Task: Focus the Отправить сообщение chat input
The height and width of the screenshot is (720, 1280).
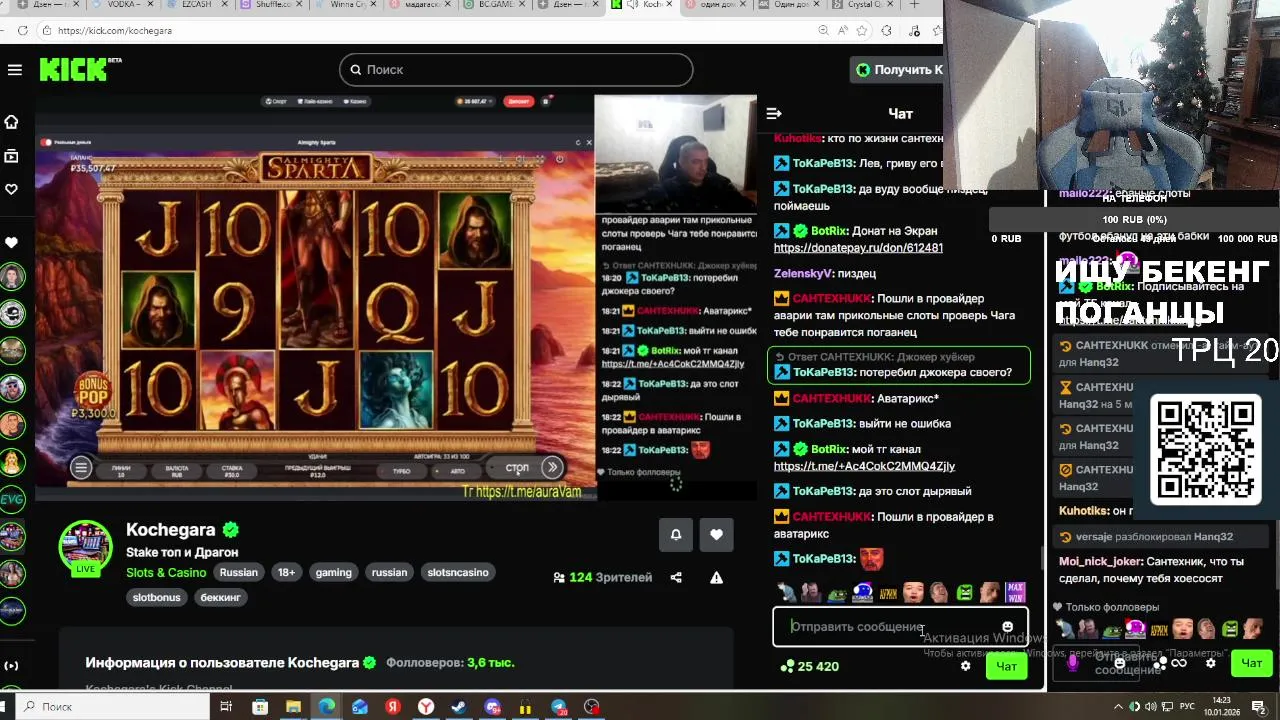Action: pyautogui.click(x=900, y=627)
